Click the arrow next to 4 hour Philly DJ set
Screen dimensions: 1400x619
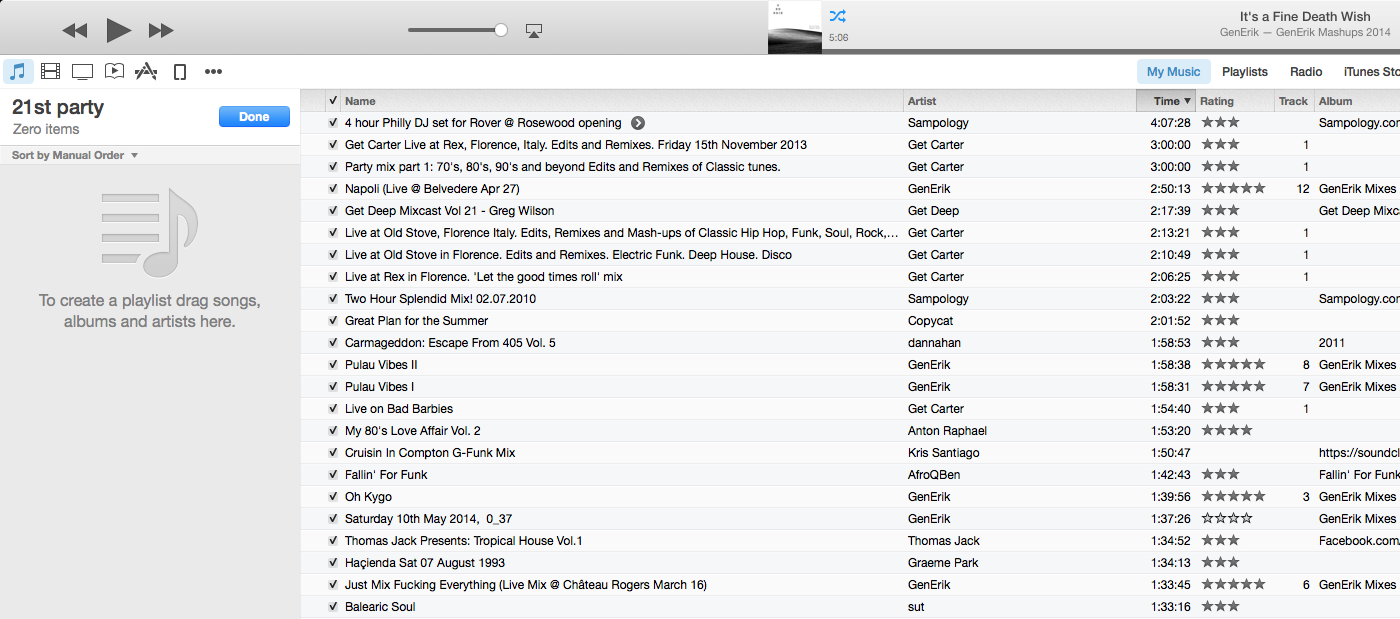click(x=638, y=123)
